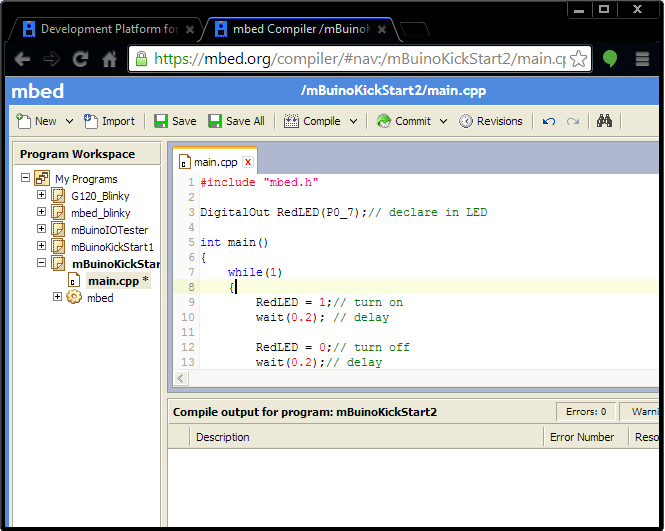Viewport: 665px width, 531px height.
Task: Click line 3 DigitalOut declaration
Action: pos(344,212)
